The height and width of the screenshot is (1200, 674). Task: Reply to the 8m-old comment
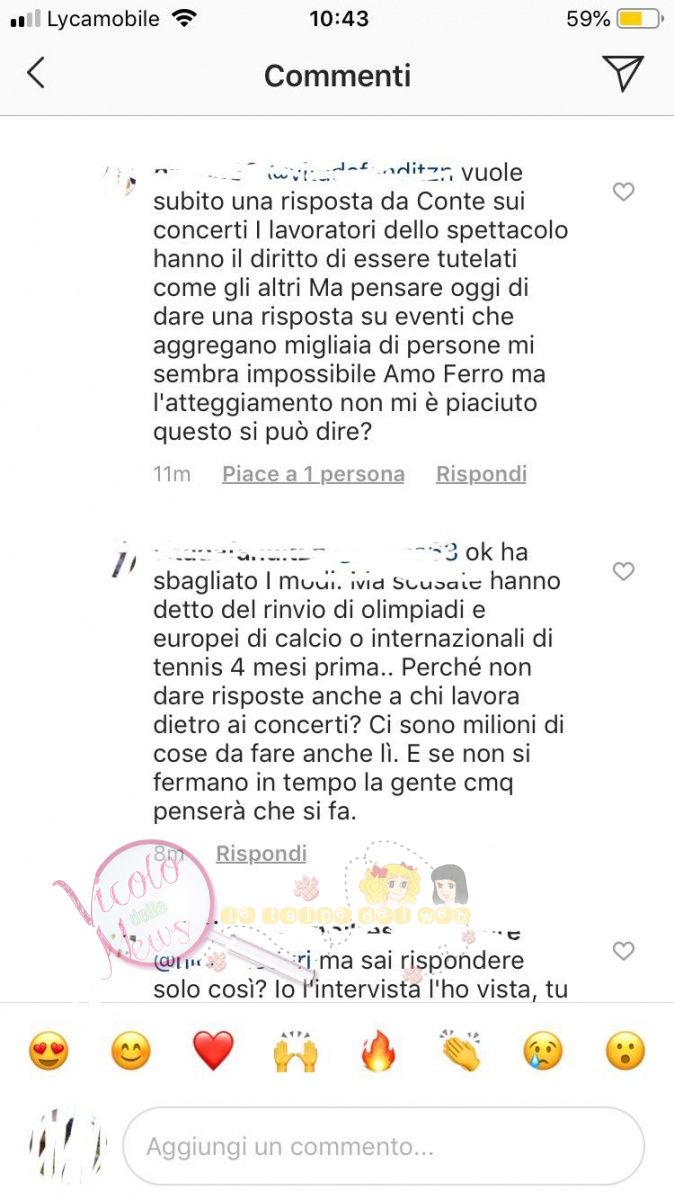pyautogui.click(x=261, y=853)
